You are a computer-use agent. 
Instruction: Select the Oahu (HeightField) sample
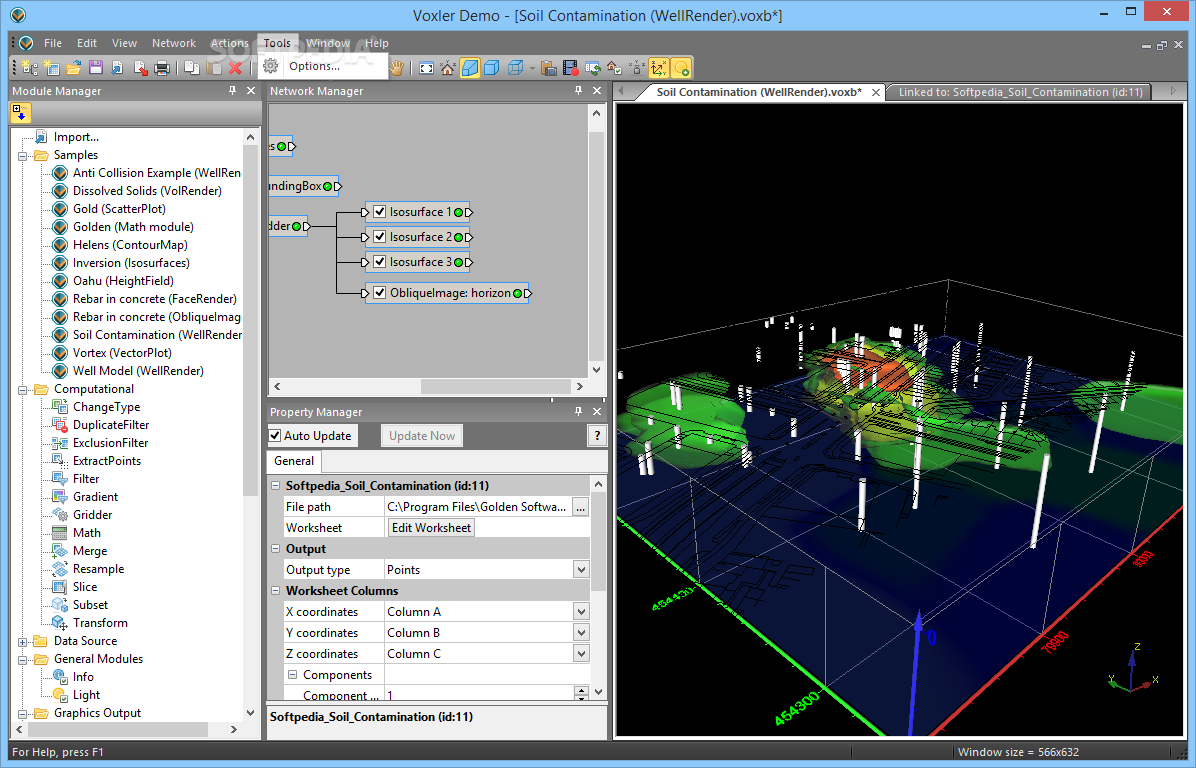tap(123, 281)
